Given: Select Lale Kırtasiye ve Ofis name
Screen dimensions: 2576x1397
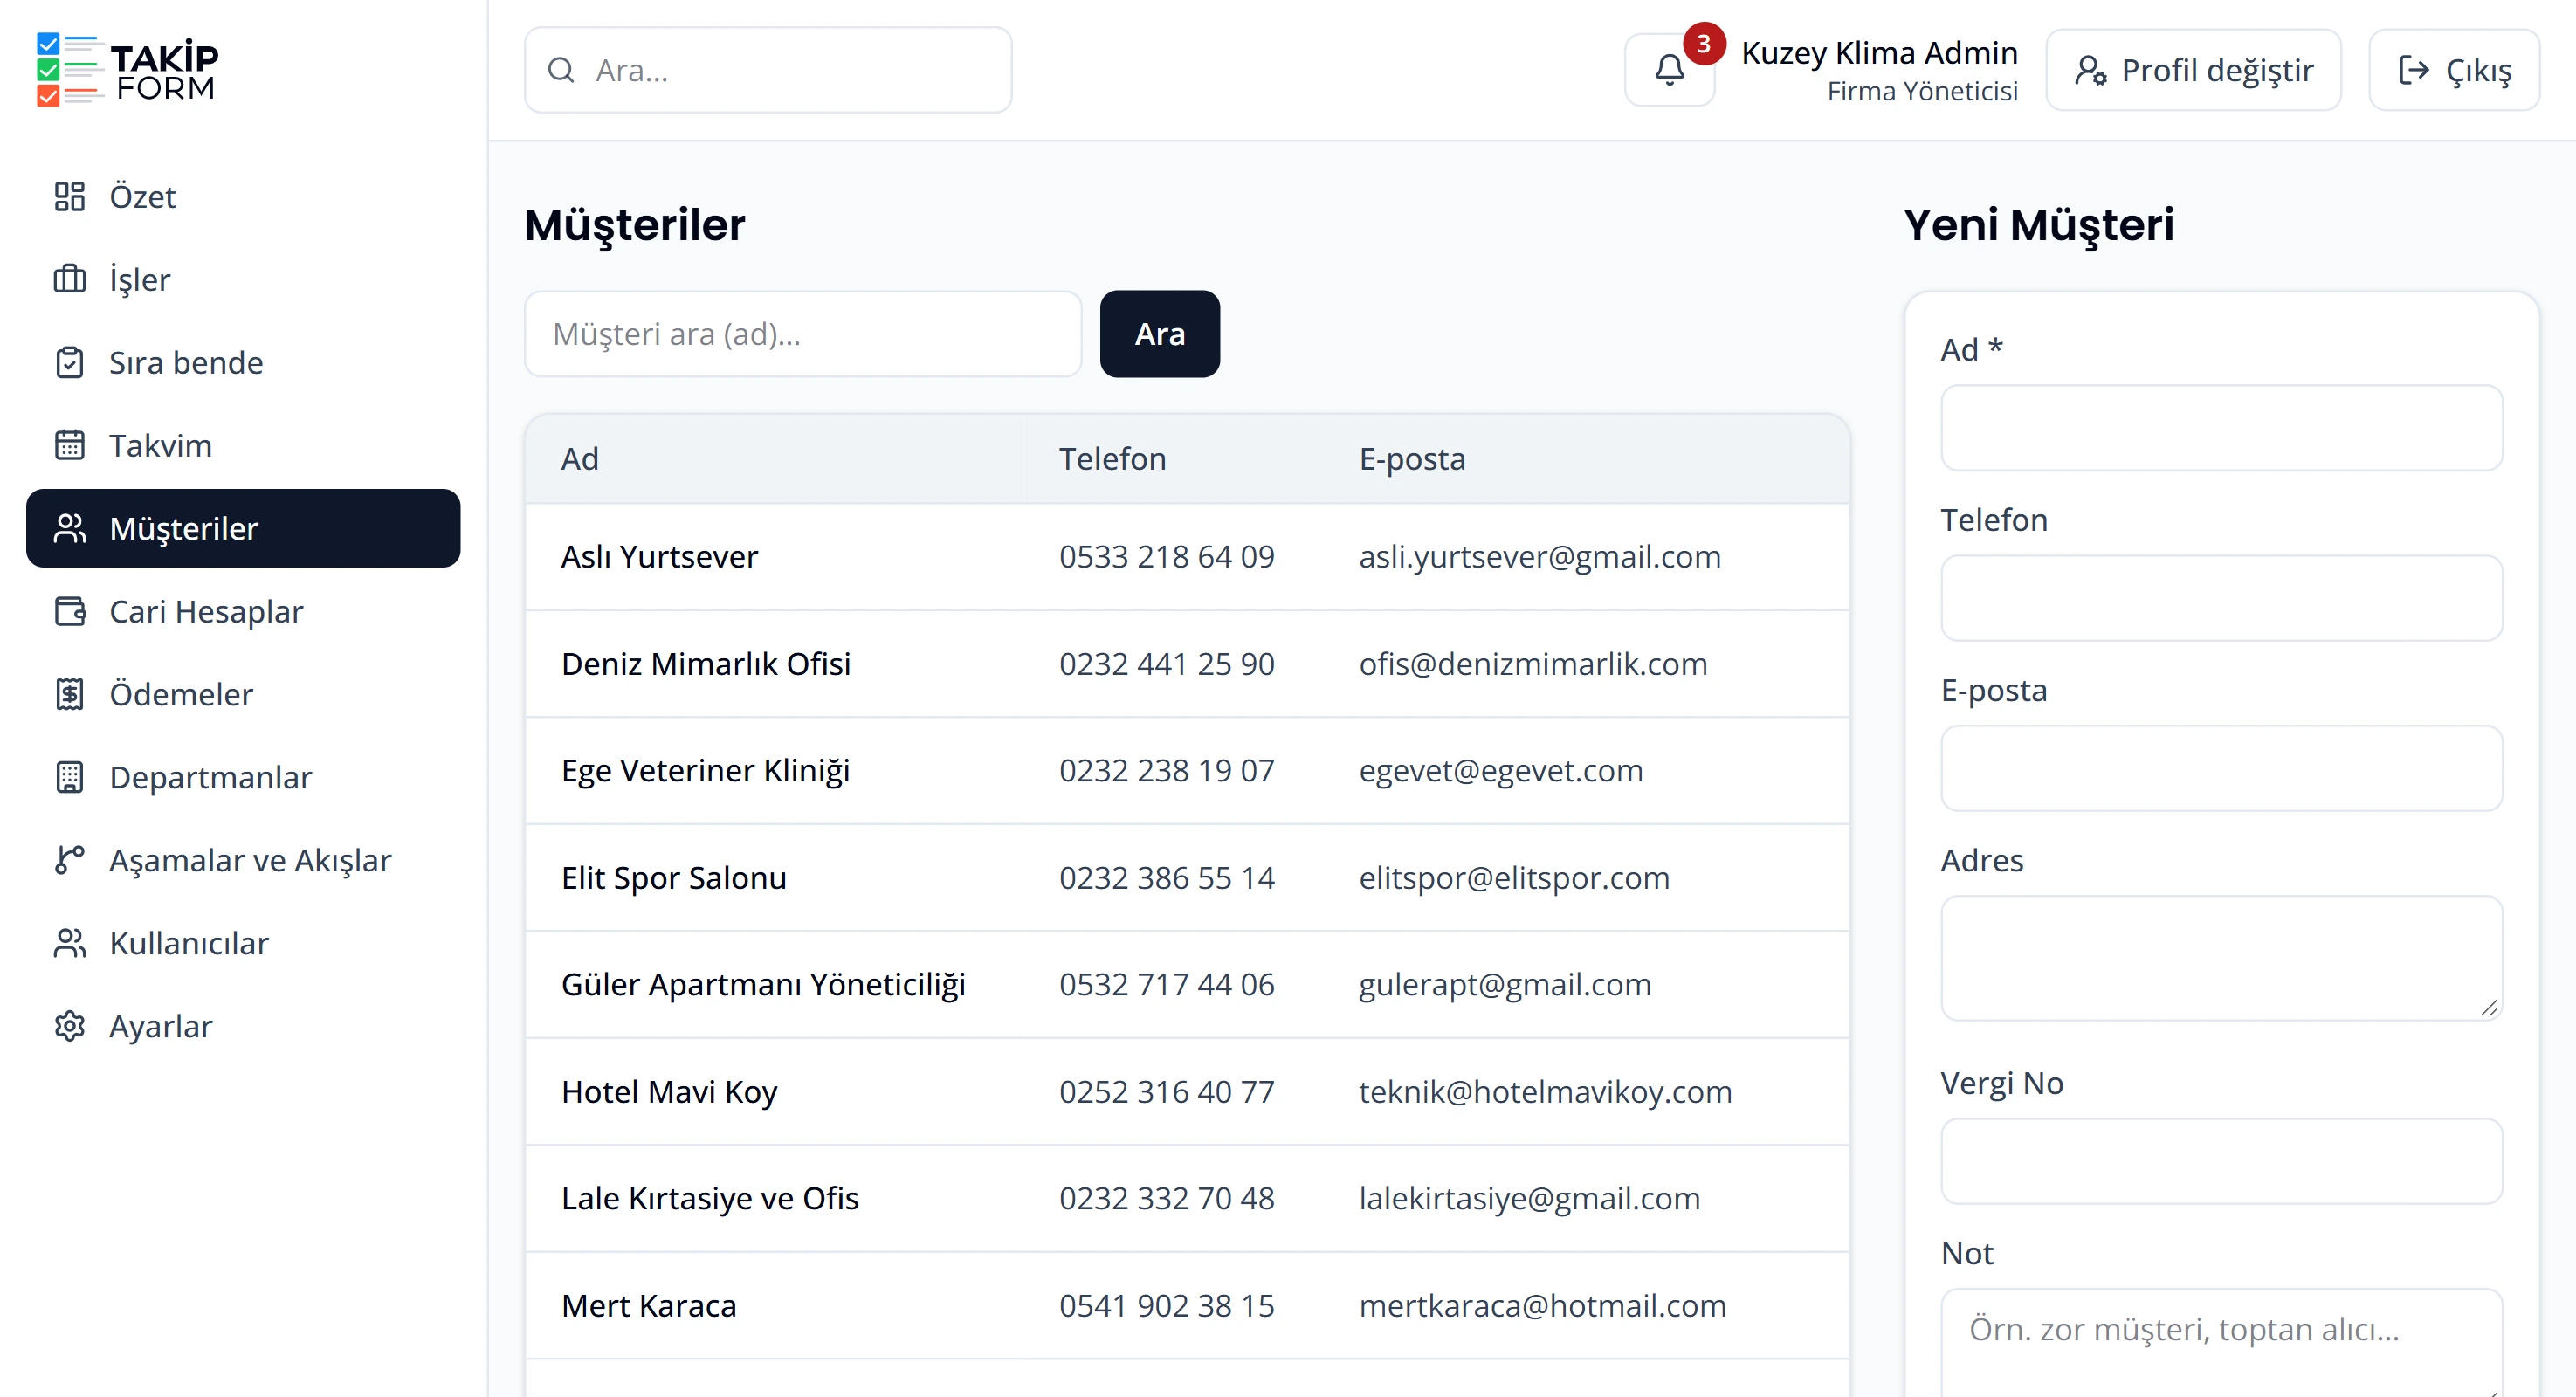Looking at the screenshot, I should 709,1199.
